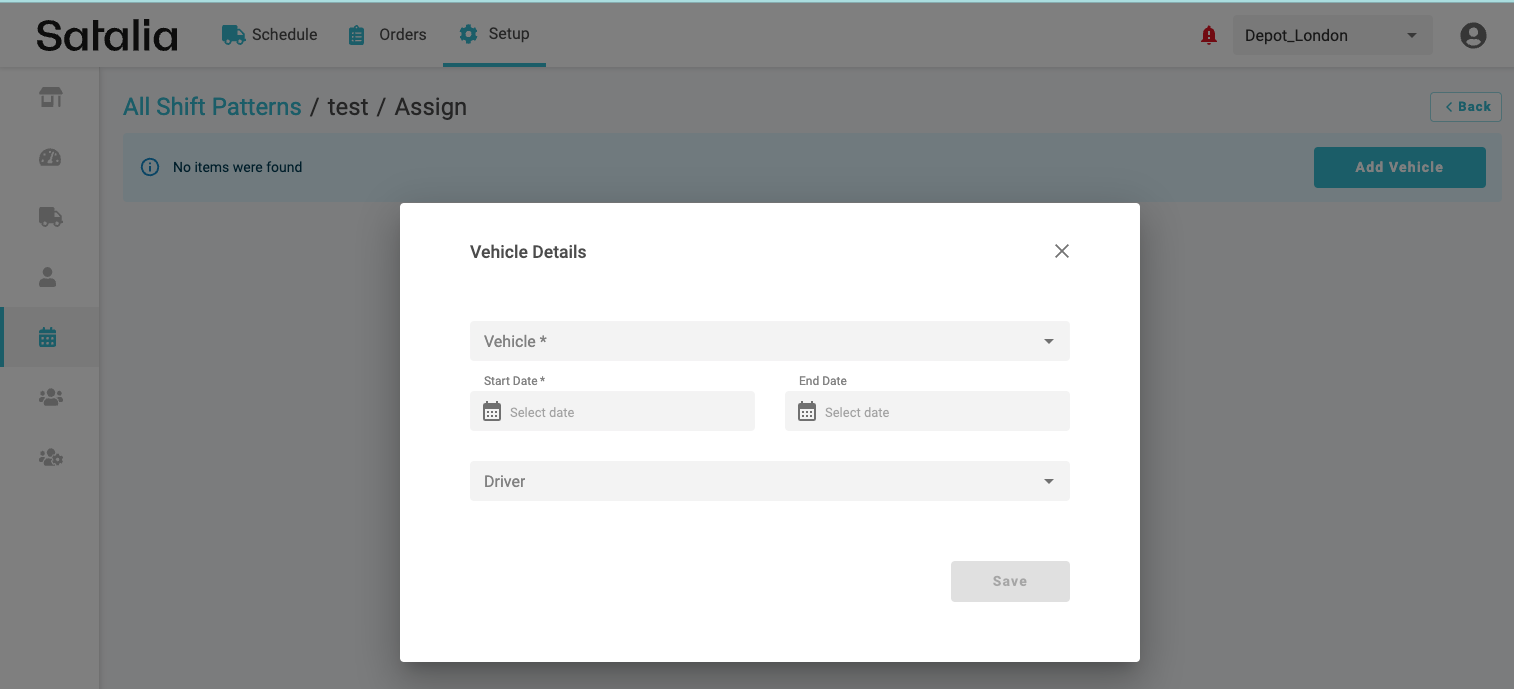The image size is (1514, 689).
Task: Open the people group icon in sidebar
Action: [x=50, y=397]
